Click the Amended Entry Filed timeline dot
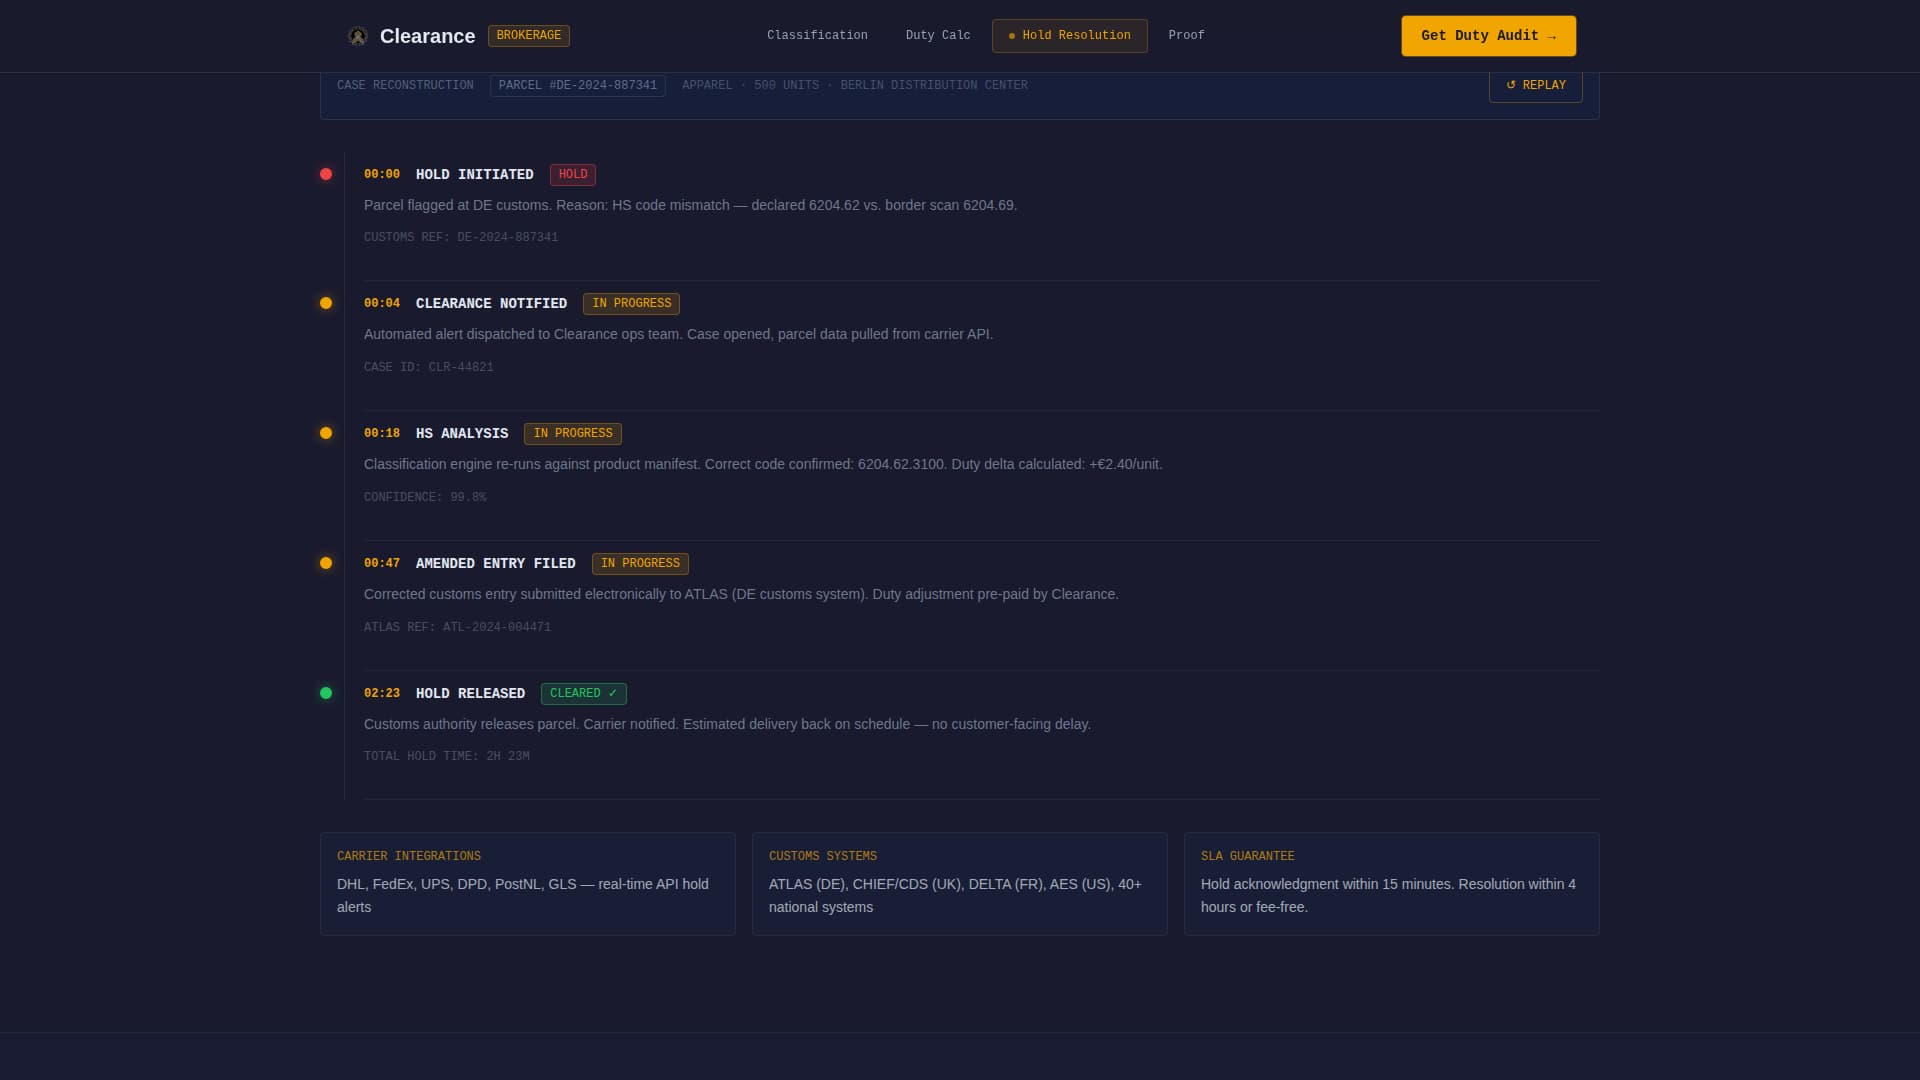Screen dimensions: 1920x1080 (326, 563)
